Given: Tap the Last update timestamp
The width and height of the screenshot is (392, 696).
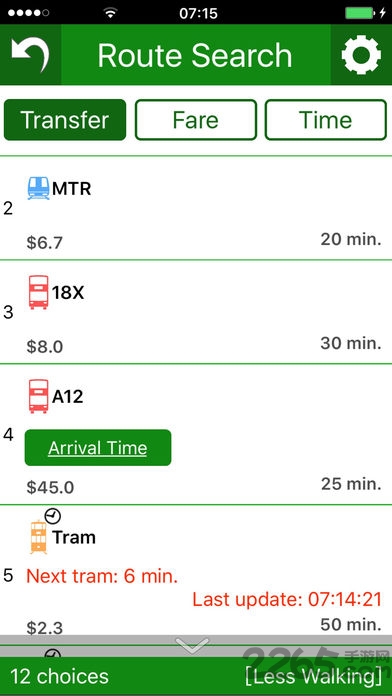Looking at the screenshot, I should coord(287,599).
